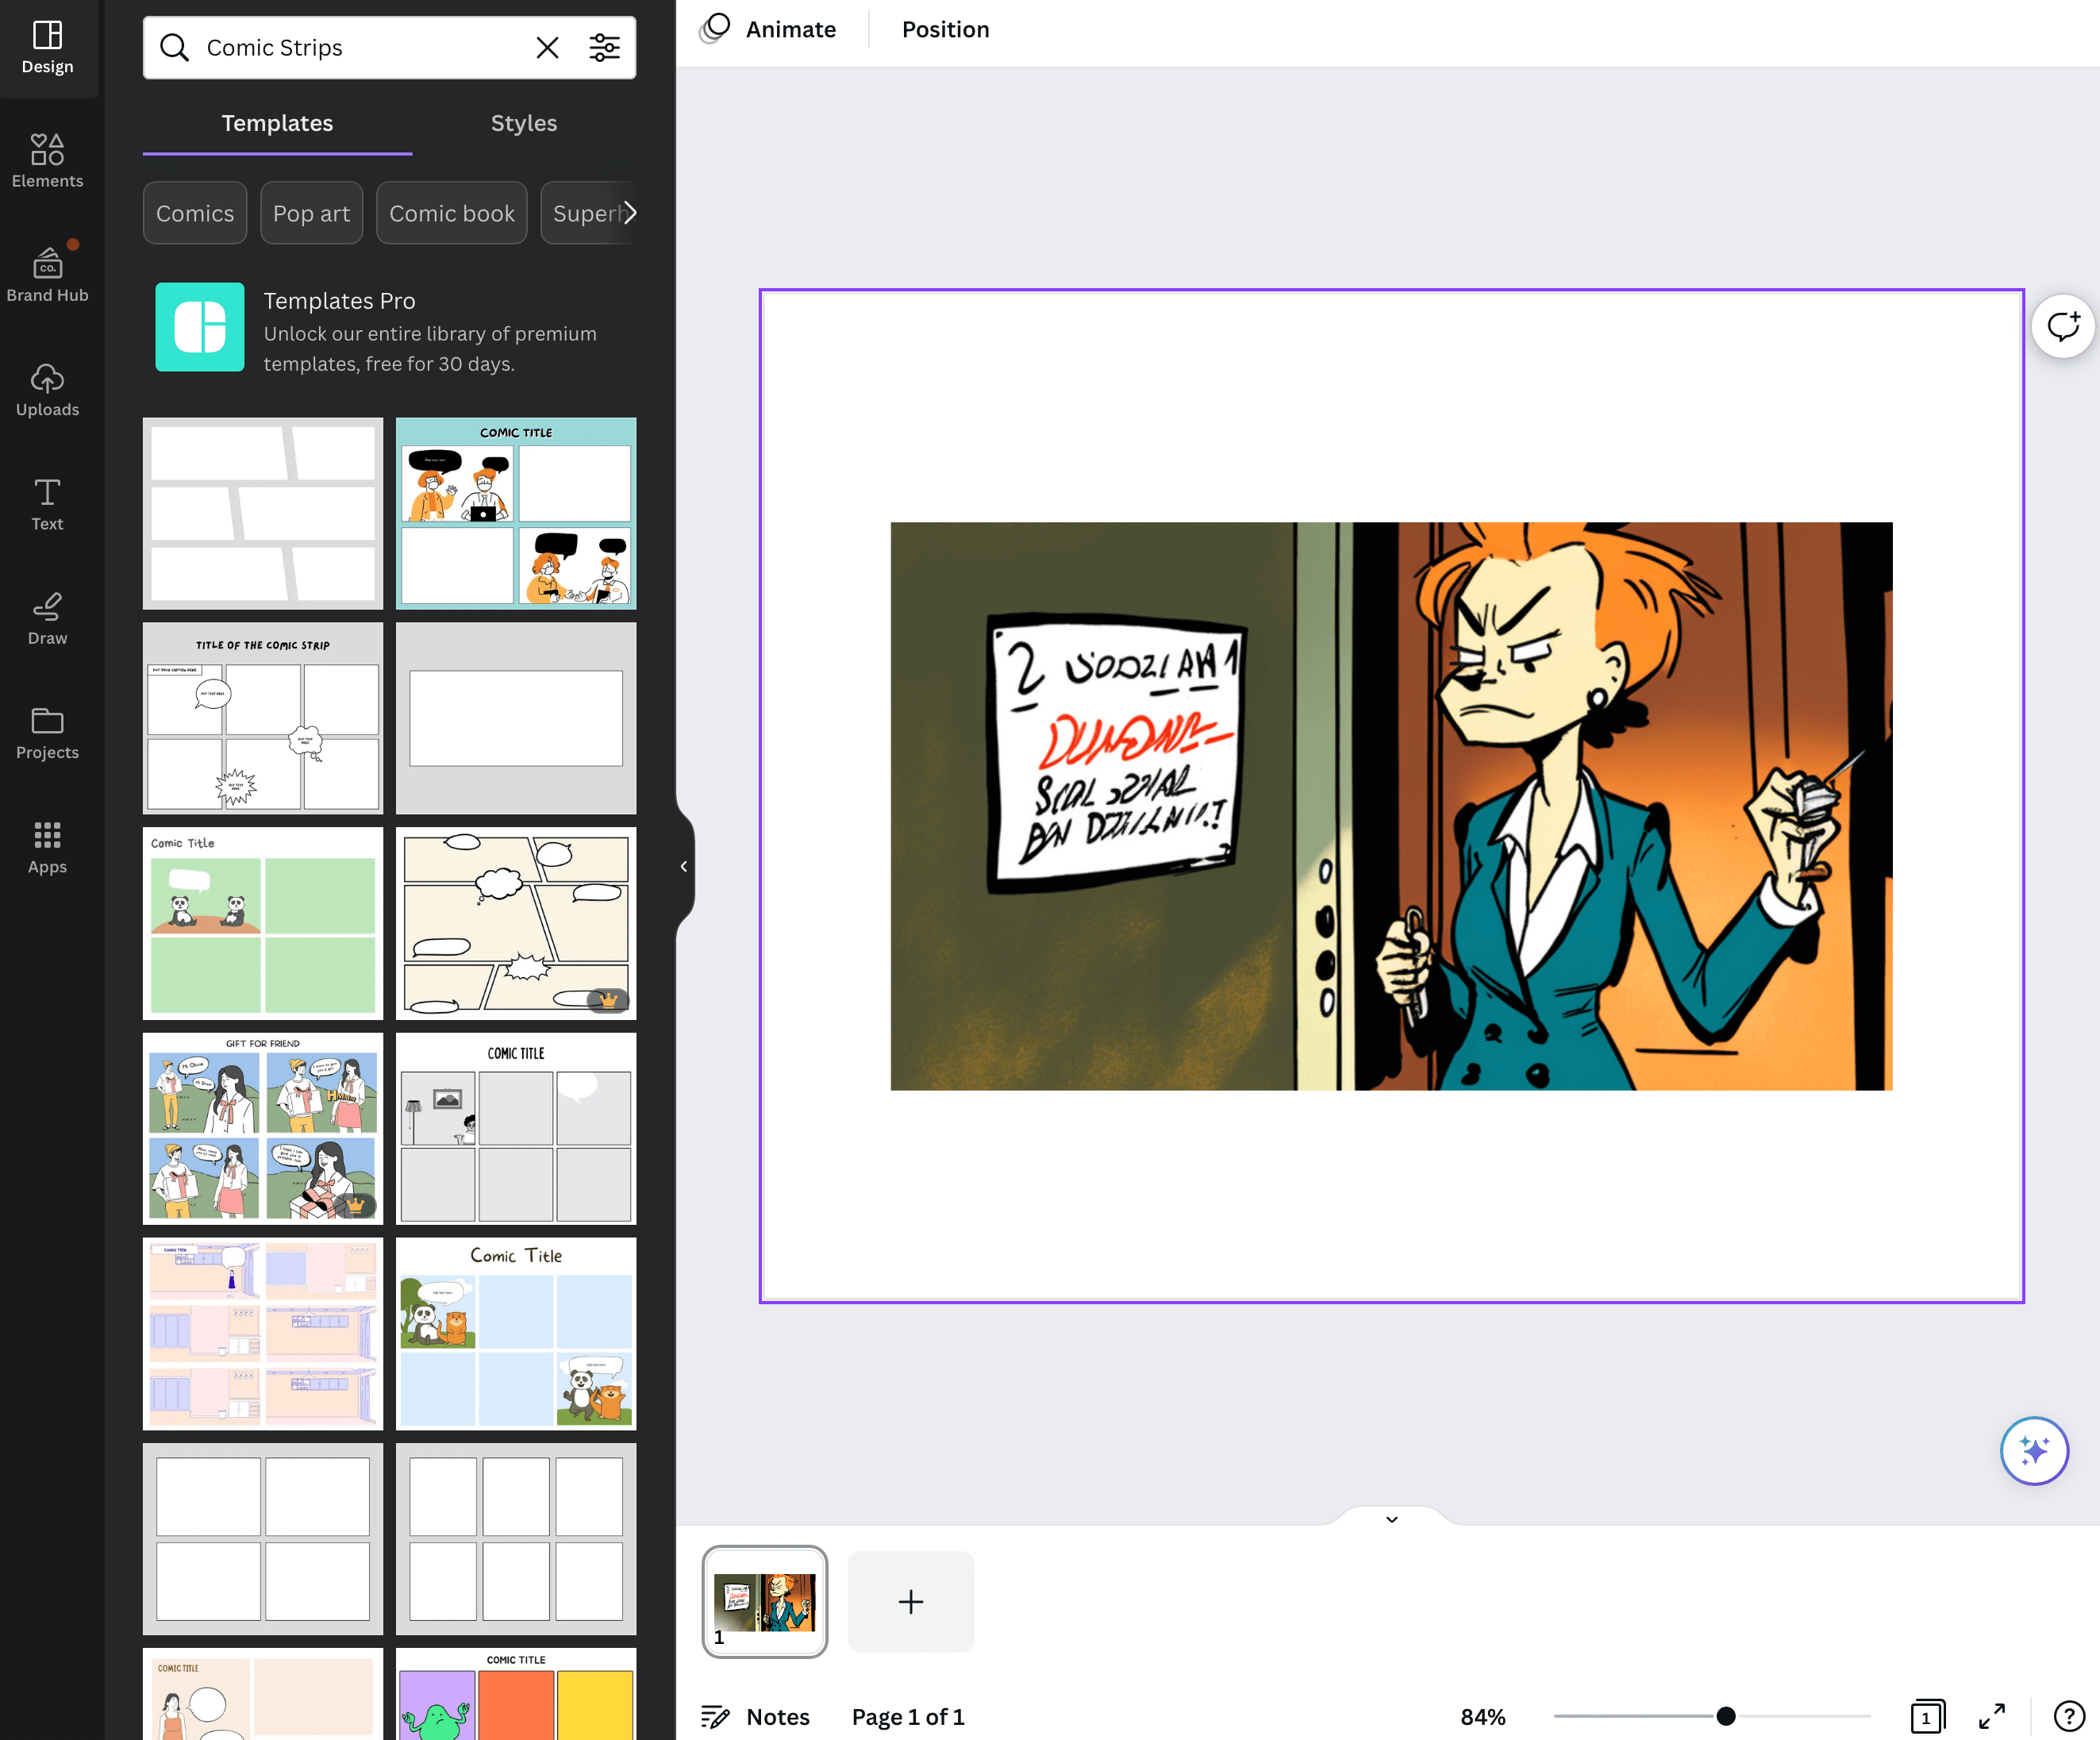Open the Uploads panel
Image resolution: width=2100 pixels, height=1740 pixels.
pyautogui.click(x=47, y=389)
